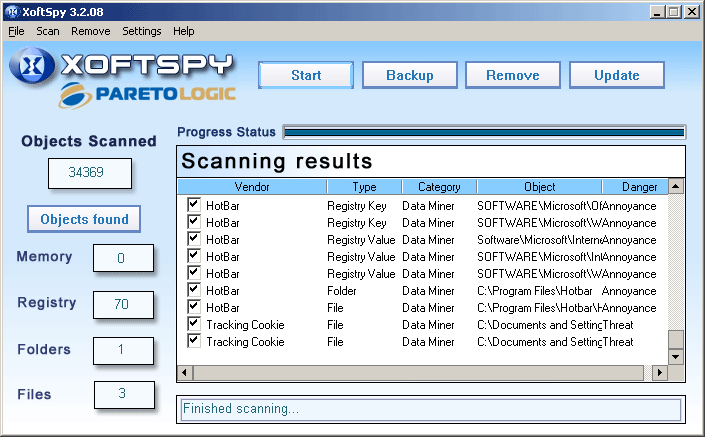Click the Memory count field
705x437 pixels.
[x=123, y=258]
